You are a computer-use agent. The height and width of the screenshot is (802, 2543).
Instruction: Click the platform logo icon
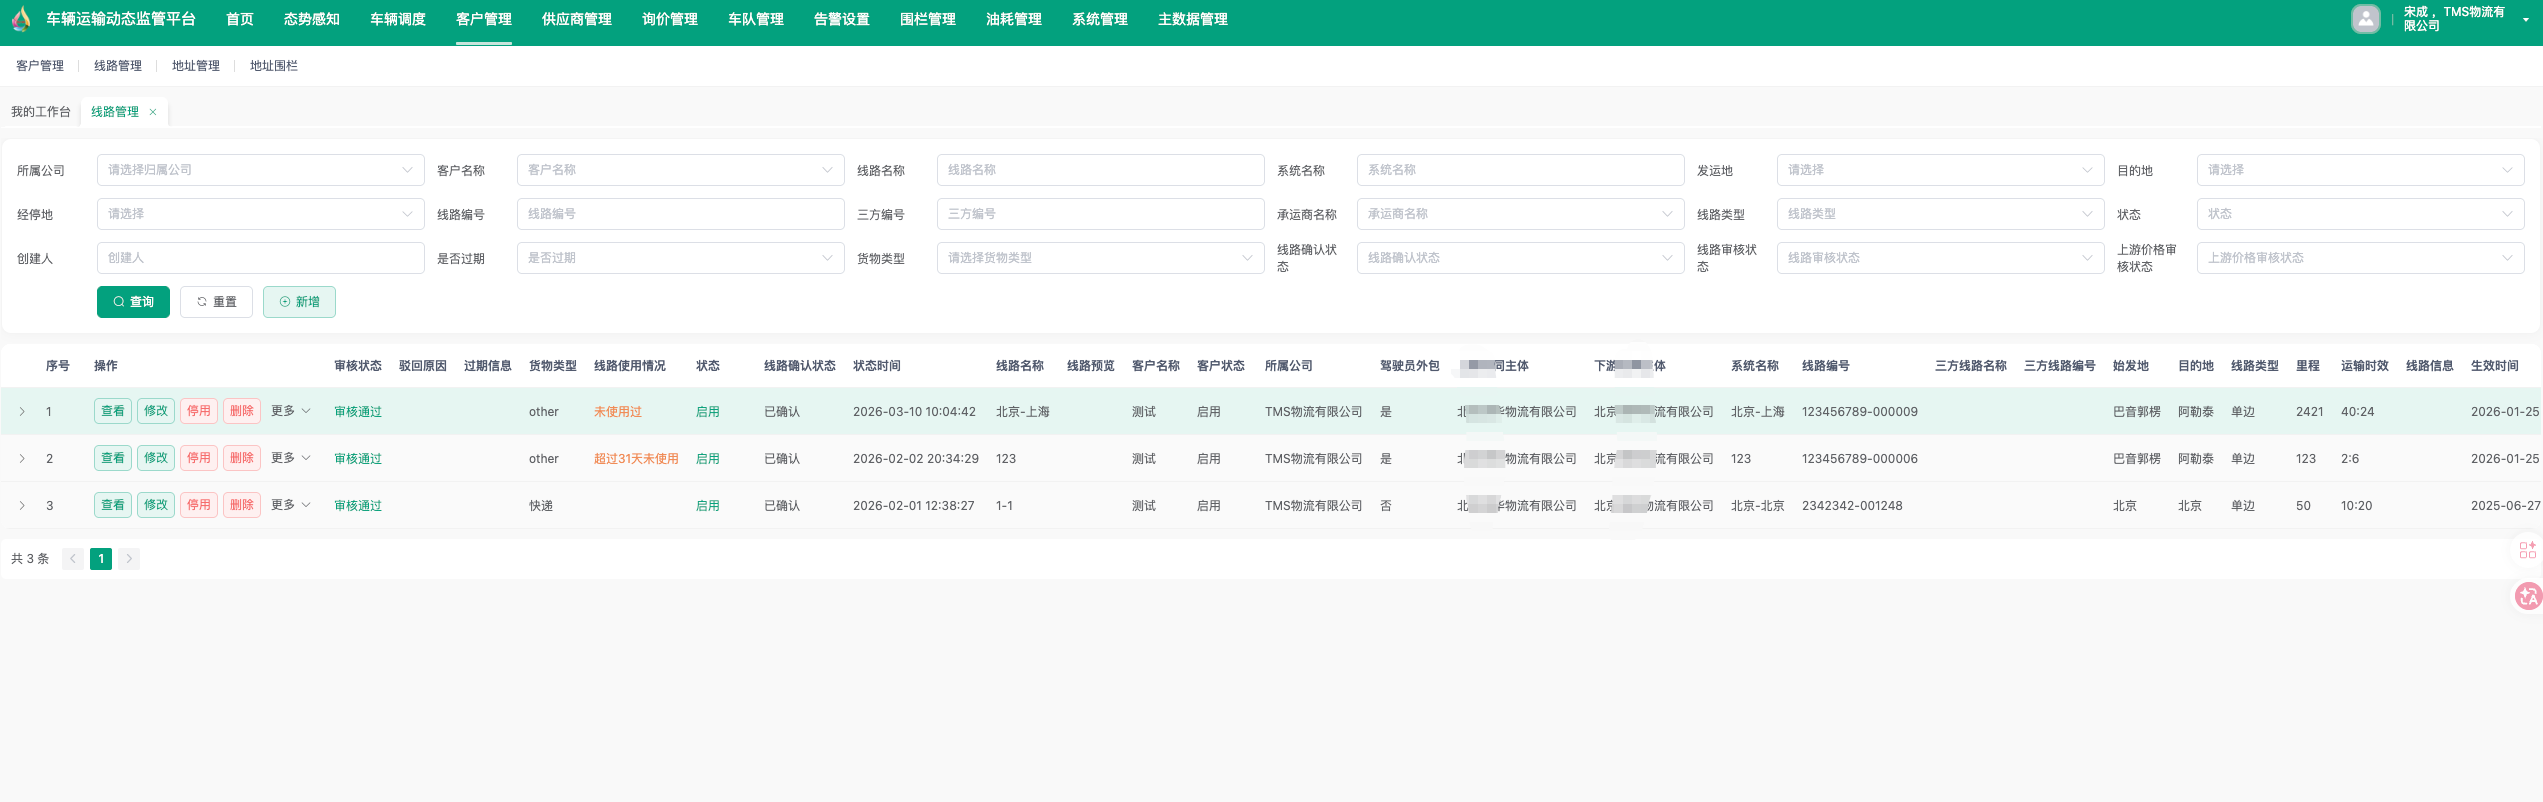(x=21, y=19)
